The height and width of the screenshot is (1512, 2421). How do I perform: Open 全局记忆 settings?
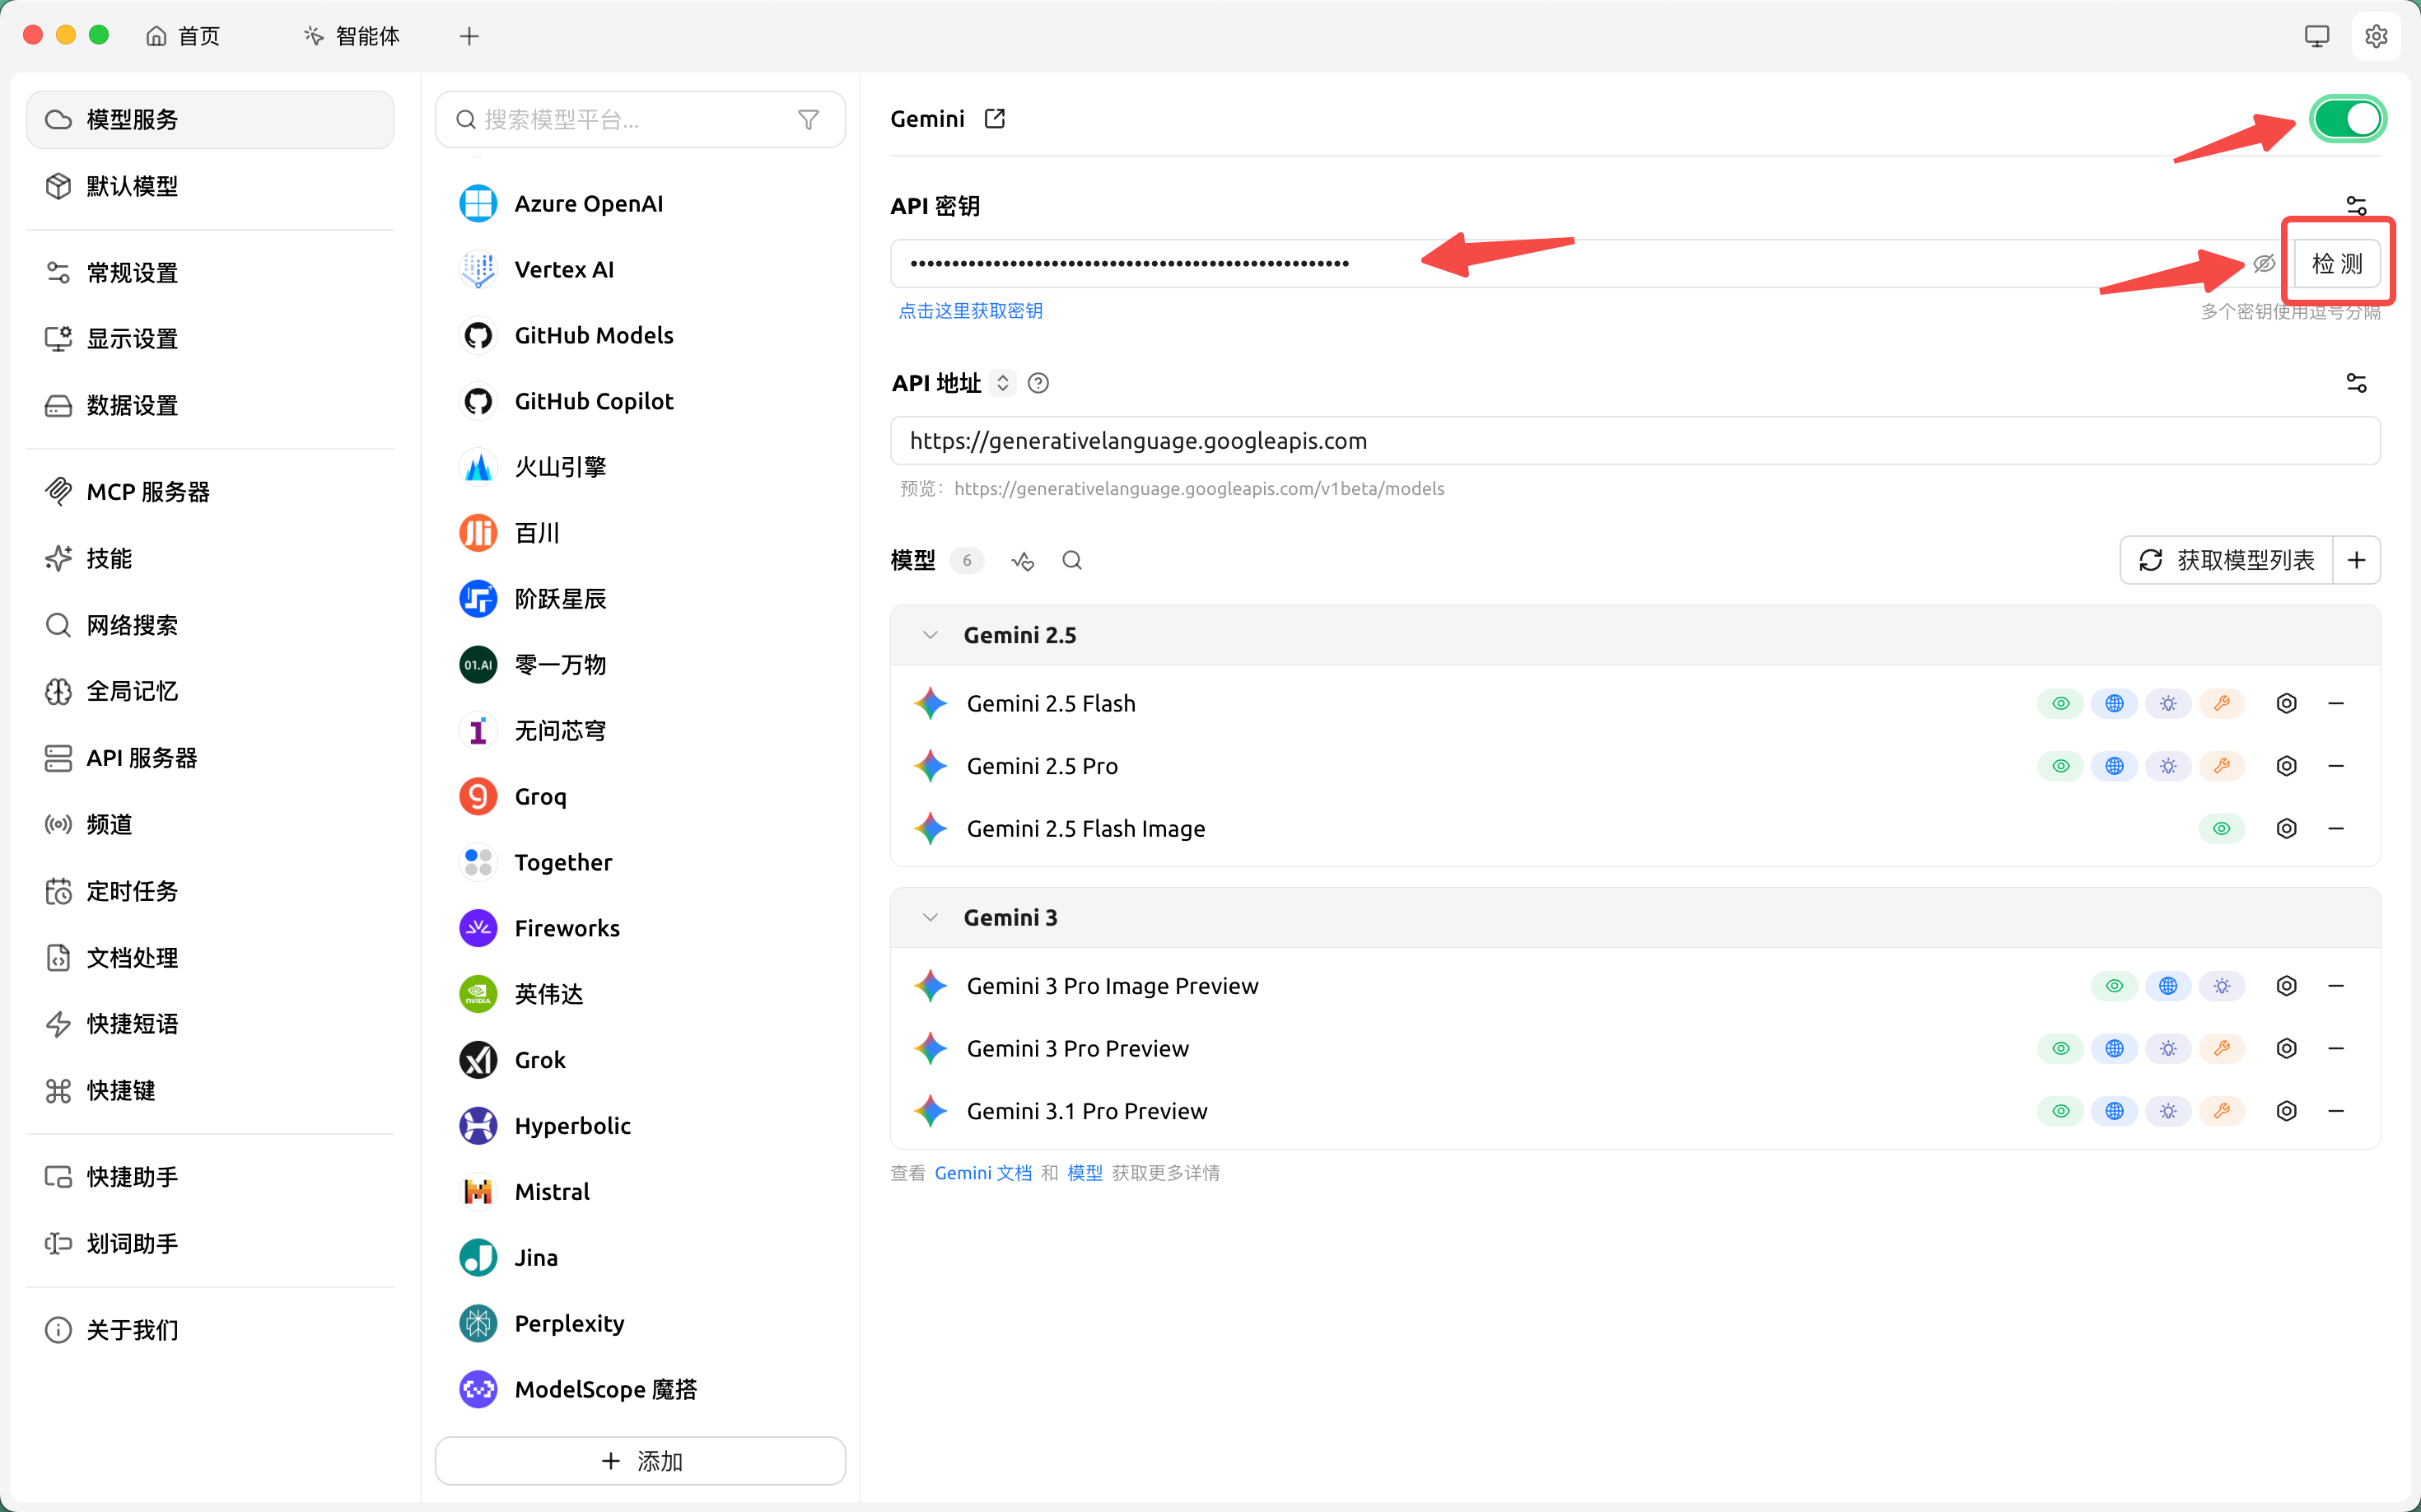point(210,691)
